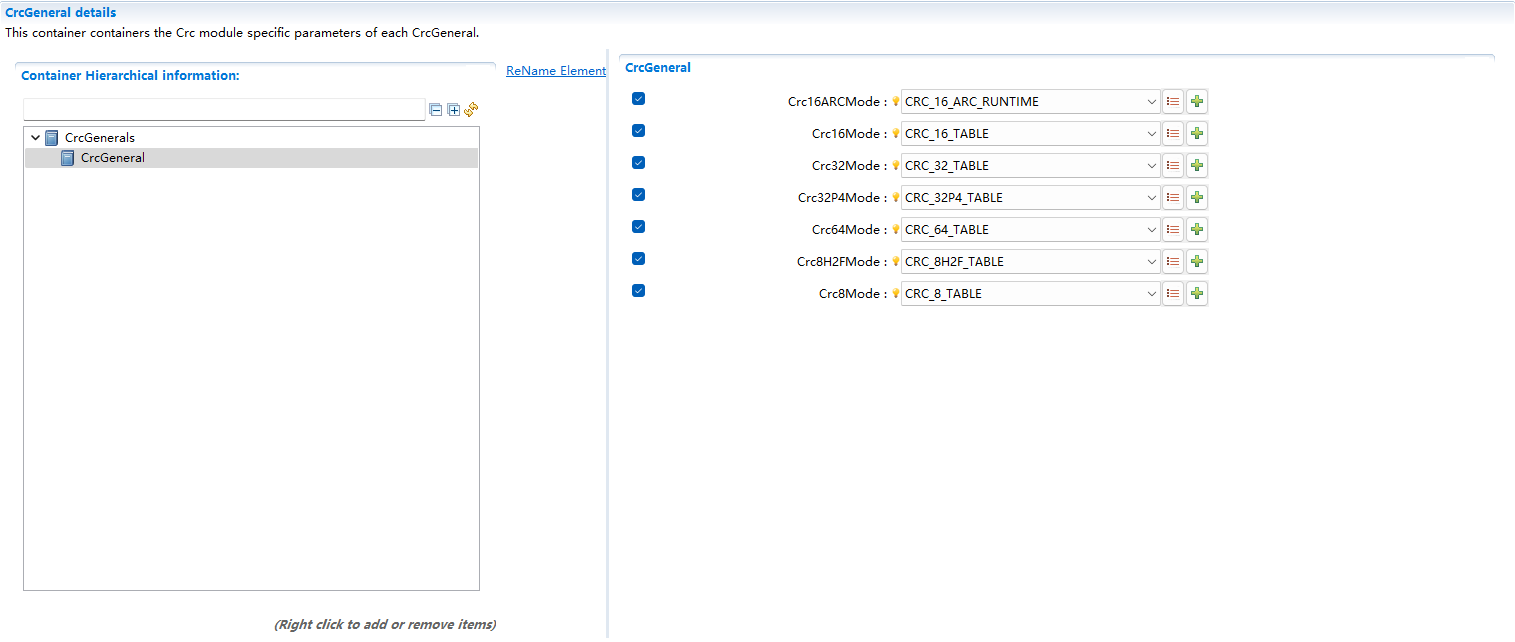Click the red list icon for Crc64Mode
Screen dimensions: 1515x642
pyautogui.click(x=1173, y=230)
